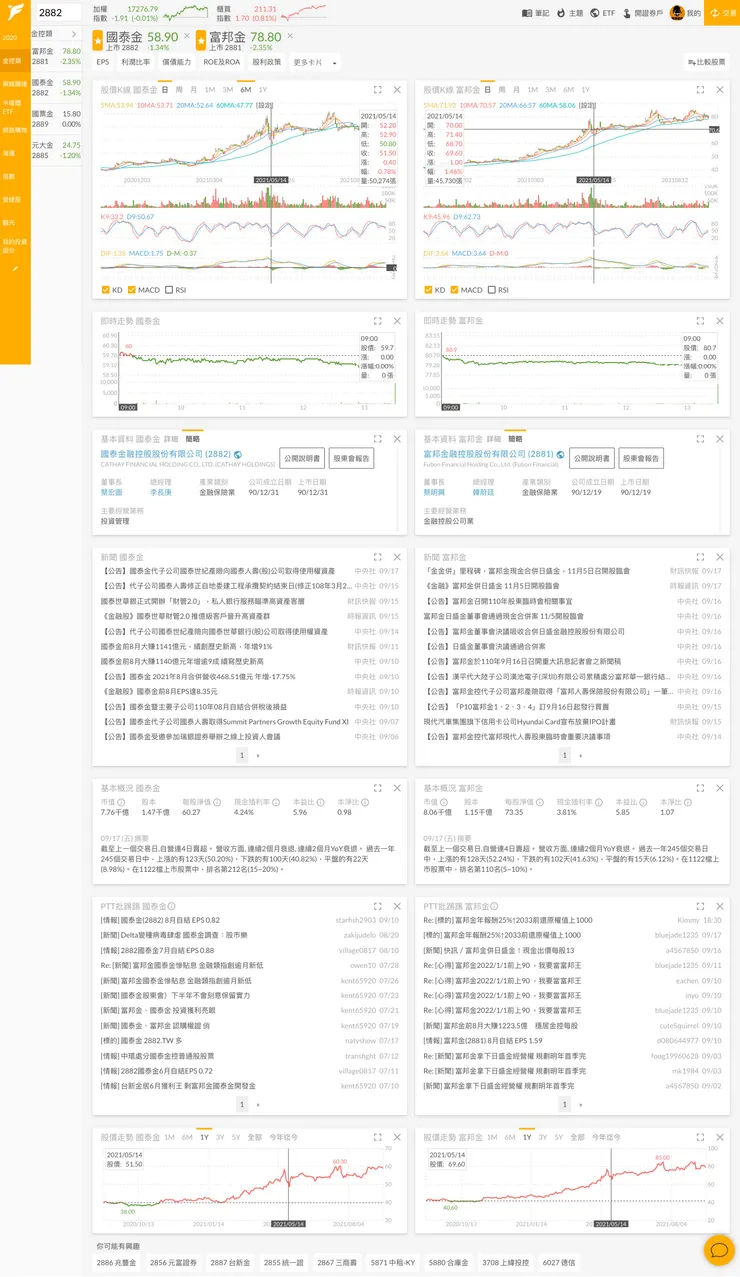Expand PTT批踢踢 富邦金 card to fullscreen
The width and height of the screenshot is (740, 1277).
click(699, 905)
